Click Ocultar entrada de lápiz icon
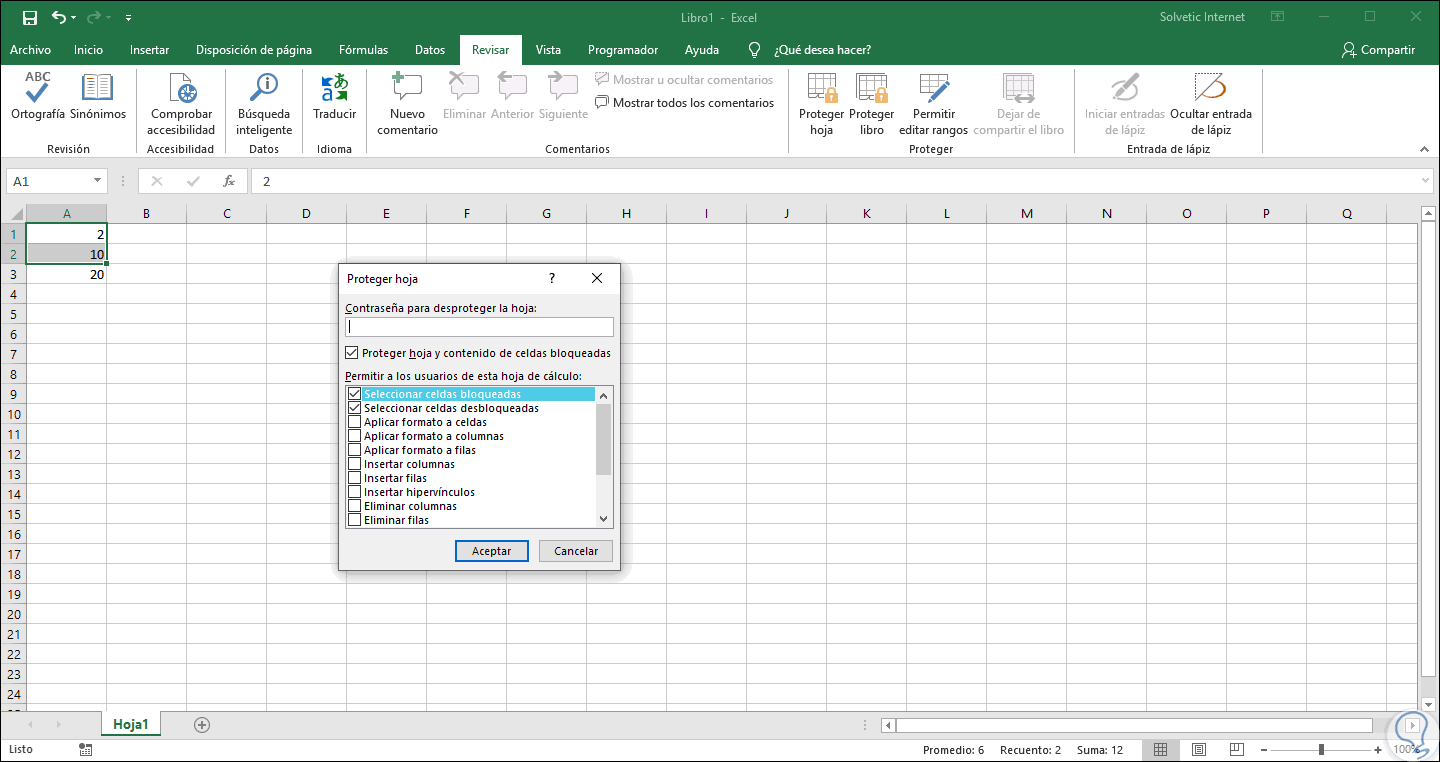The width and height of the screenshot is (1440, 762). [1210, 89]
